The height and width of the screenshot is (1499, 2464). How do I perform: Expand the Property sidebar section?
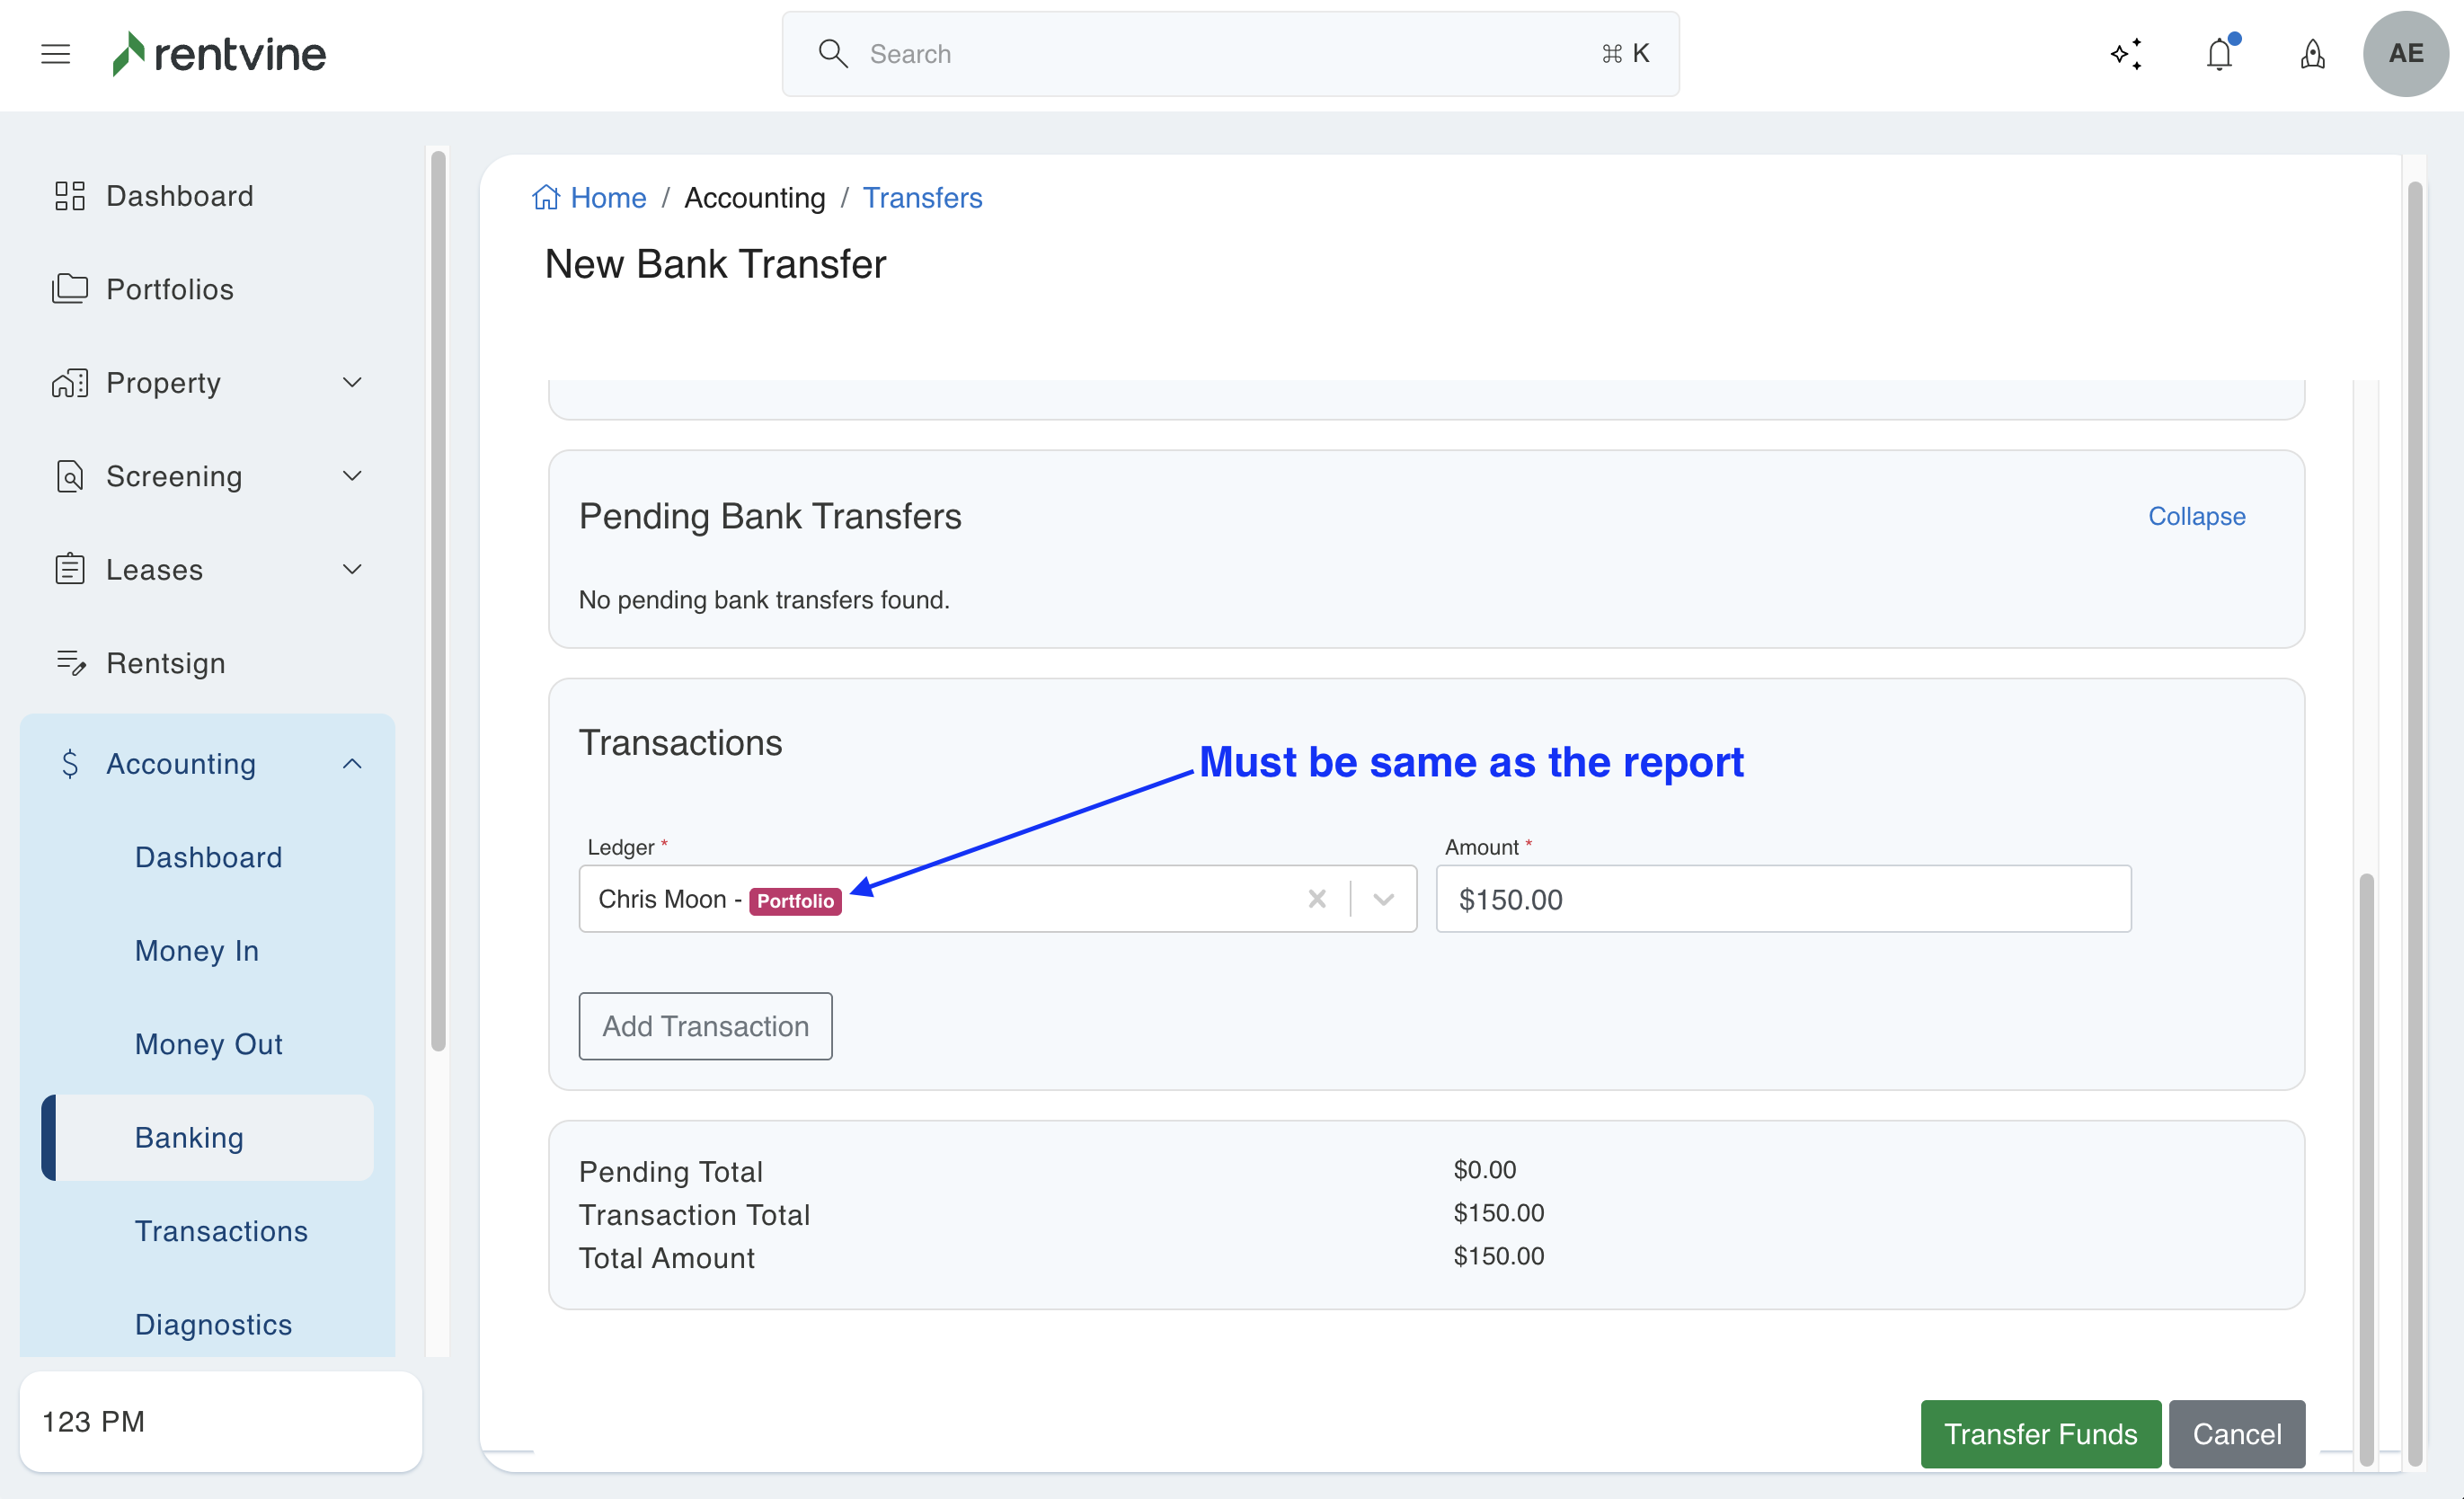(352, 383)
